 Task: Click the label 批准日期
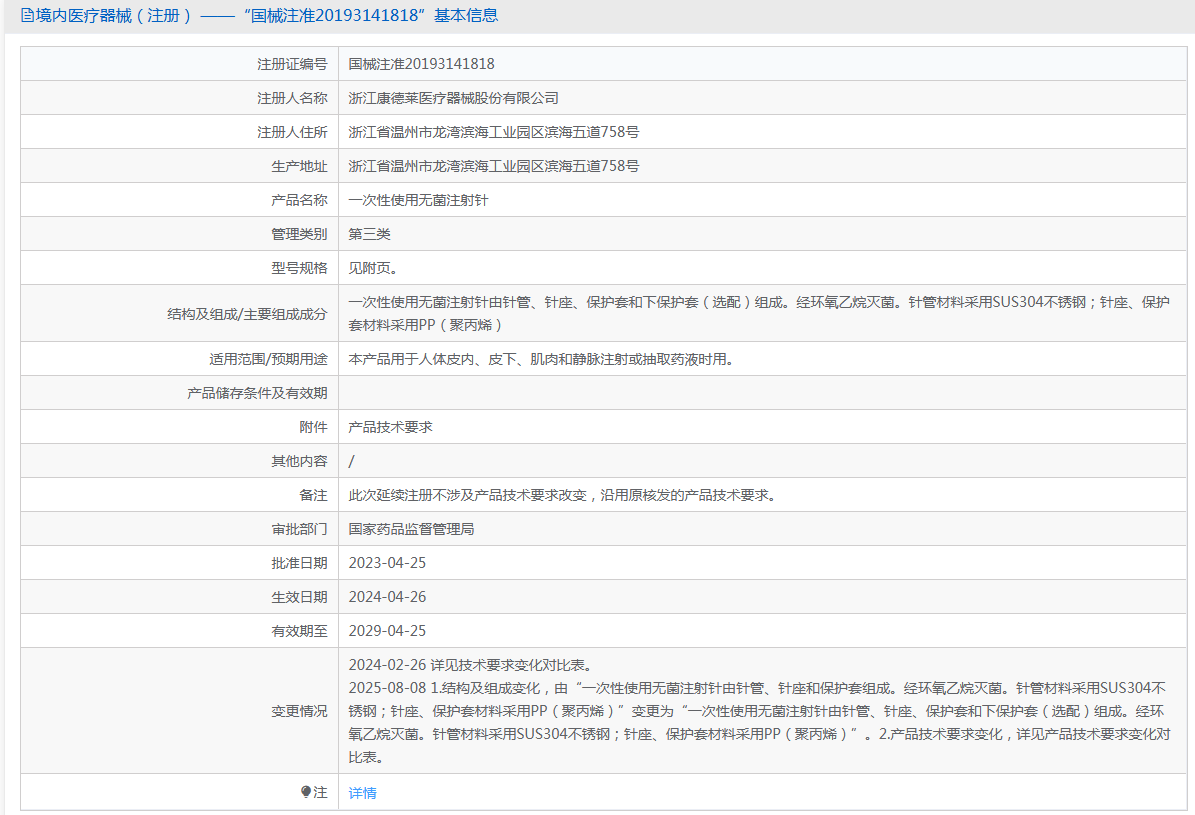click(x=299, y=563)
